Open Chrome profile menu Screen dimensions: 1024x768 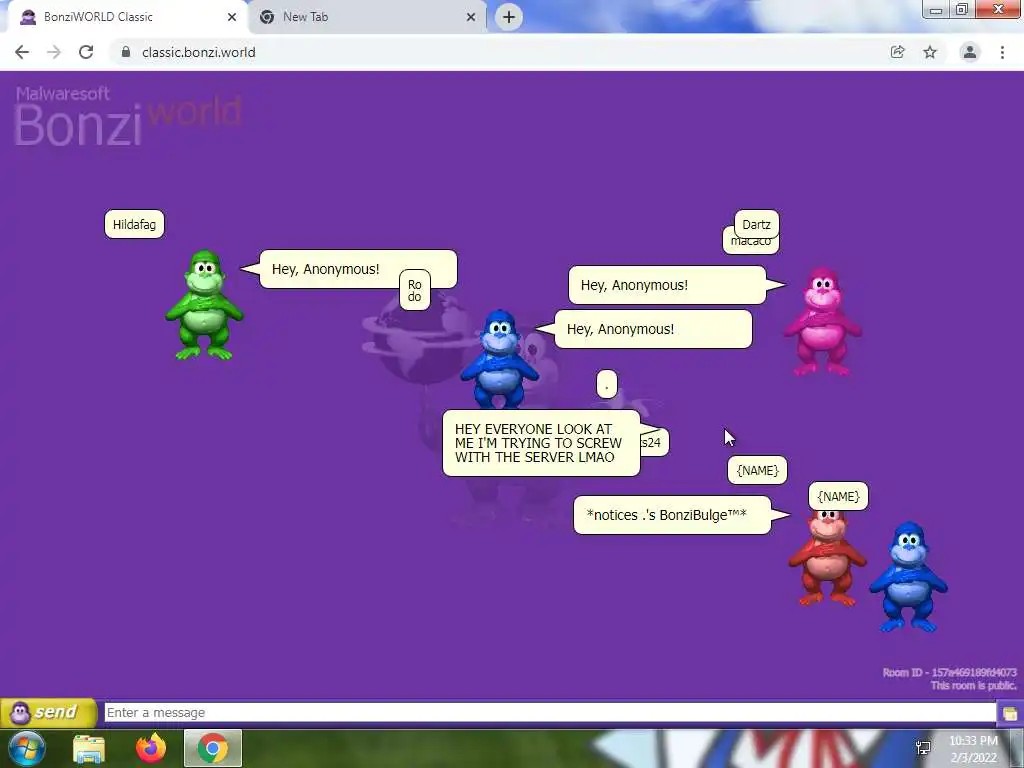tap(970, 52)
